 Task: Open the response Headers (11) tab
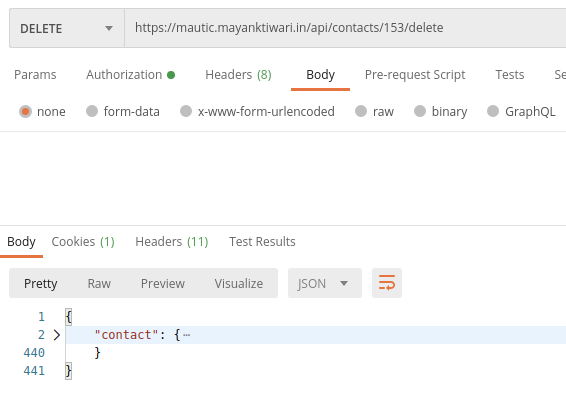point(172,242)
